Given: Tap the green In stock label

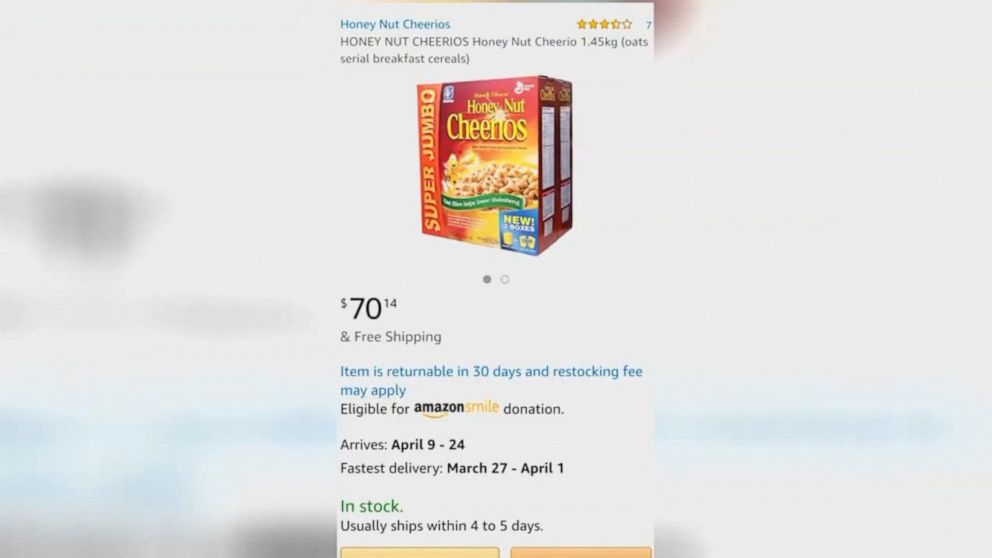Looking at the screenshot, I should pos(371,506).
